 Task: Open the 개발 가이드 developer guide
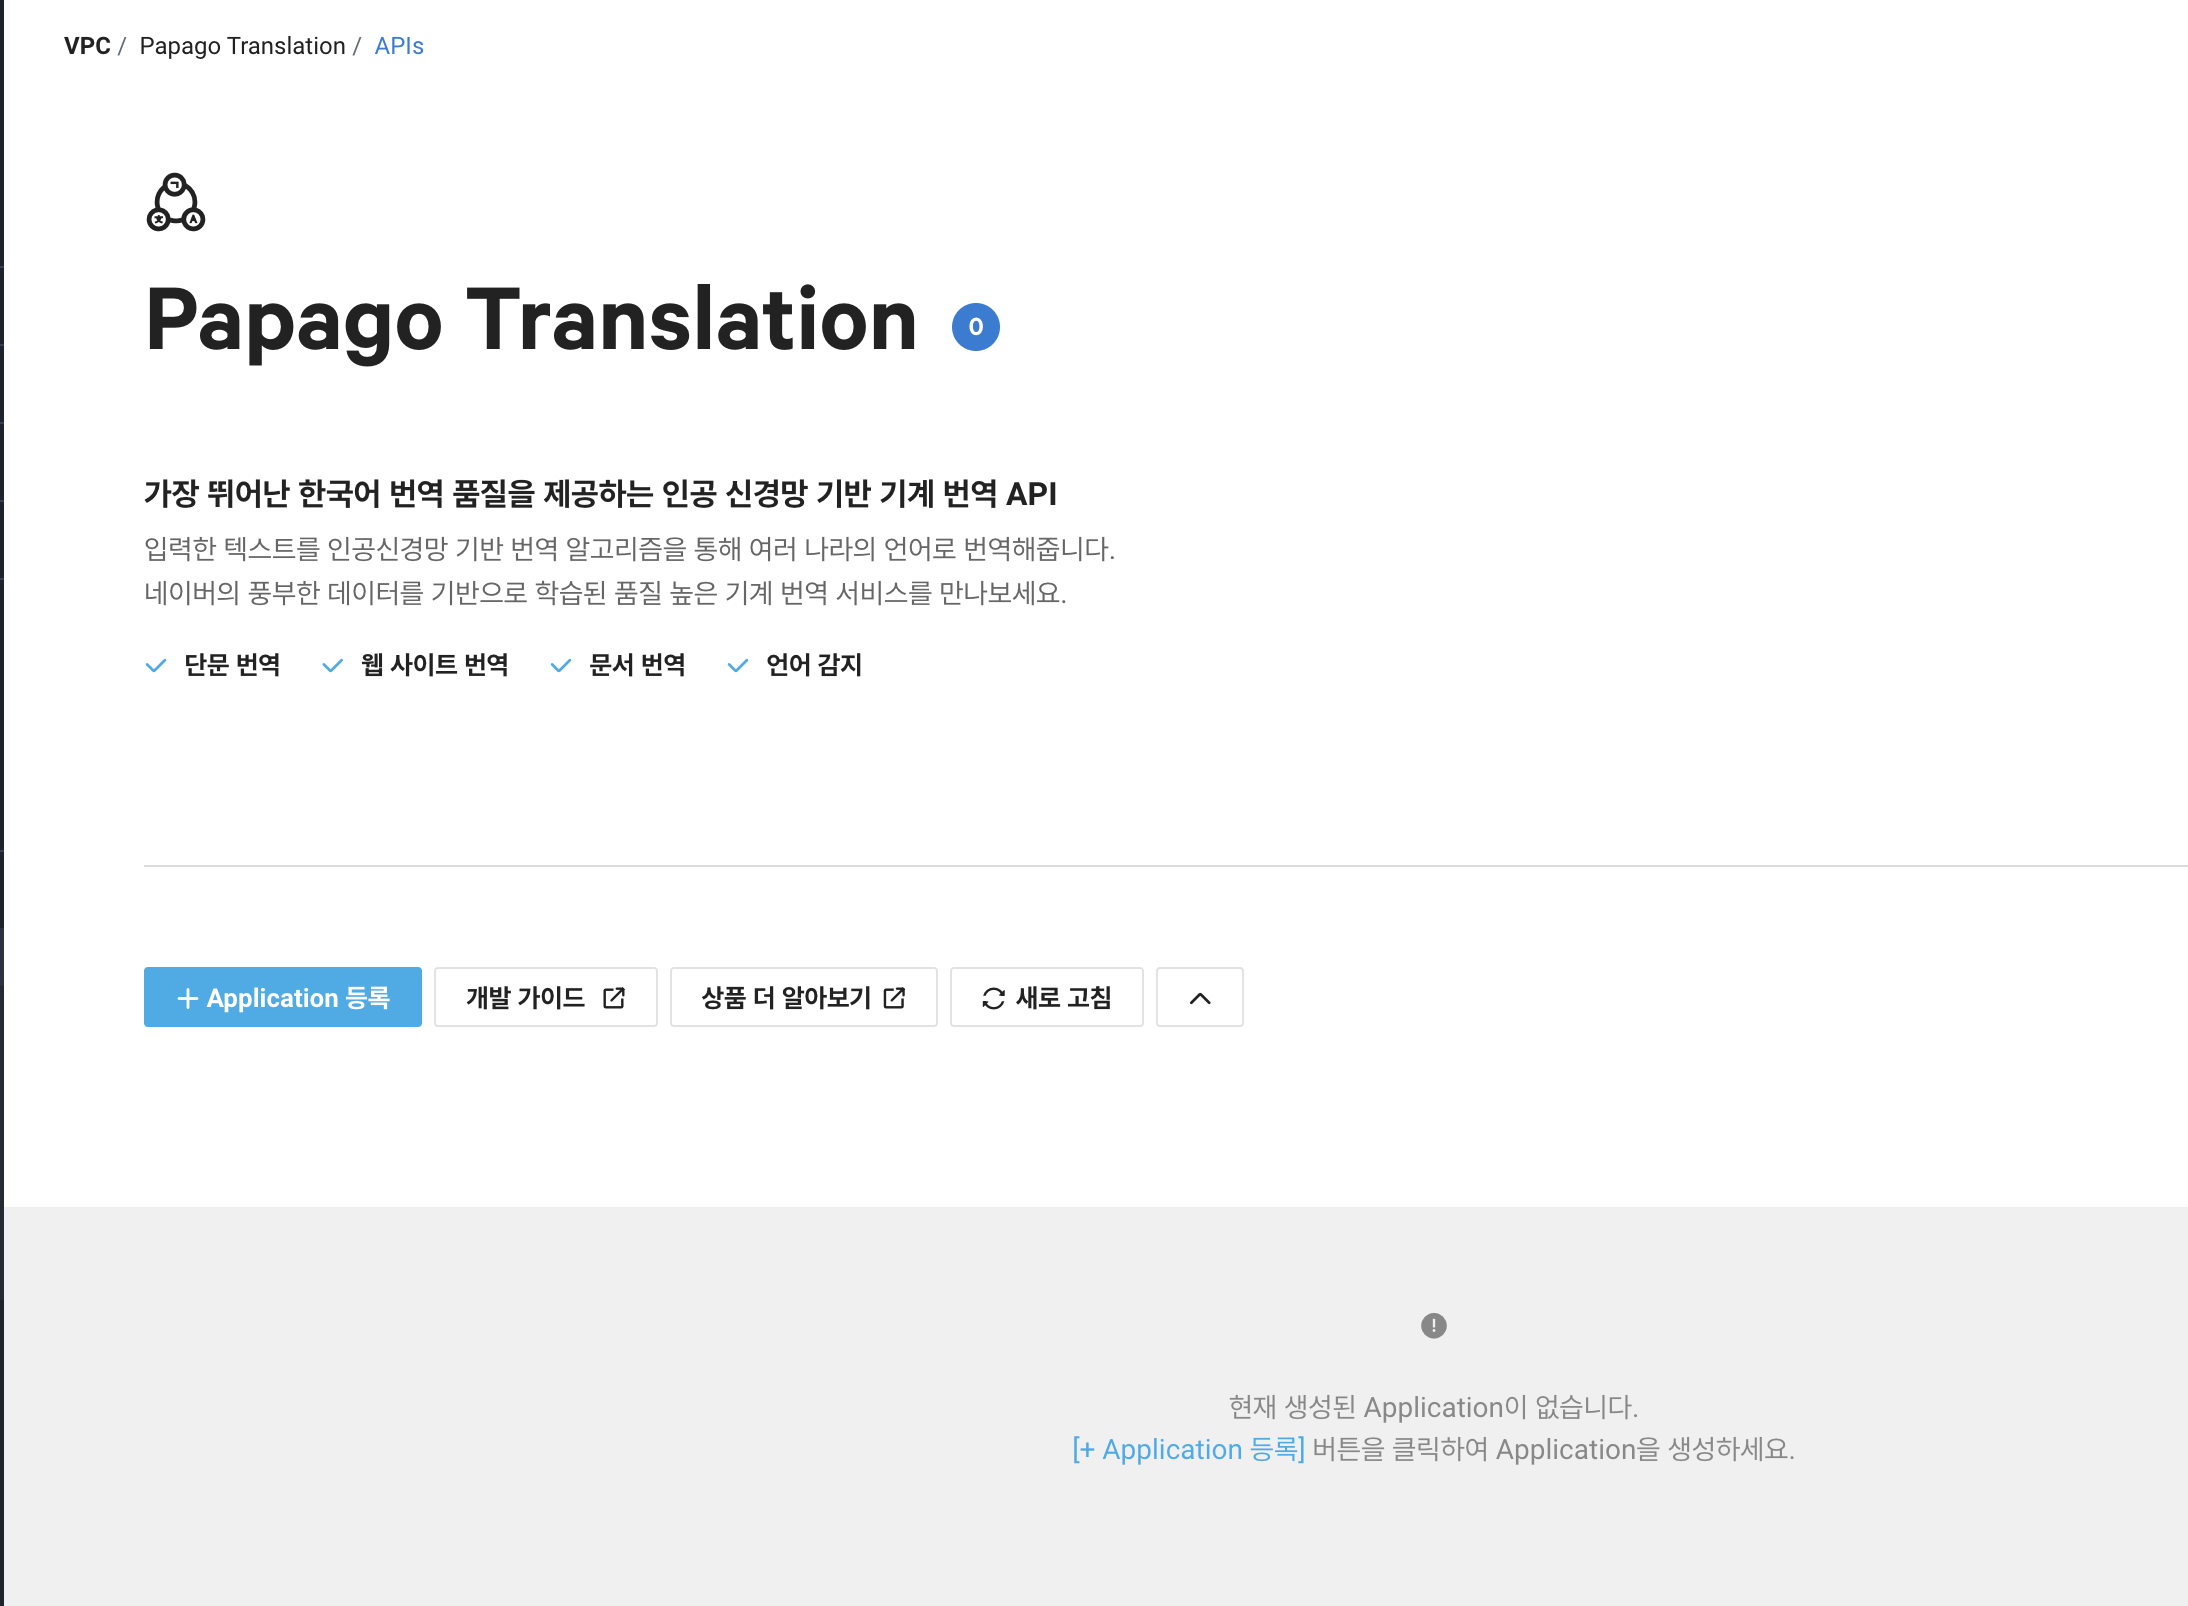click(526, 998)
